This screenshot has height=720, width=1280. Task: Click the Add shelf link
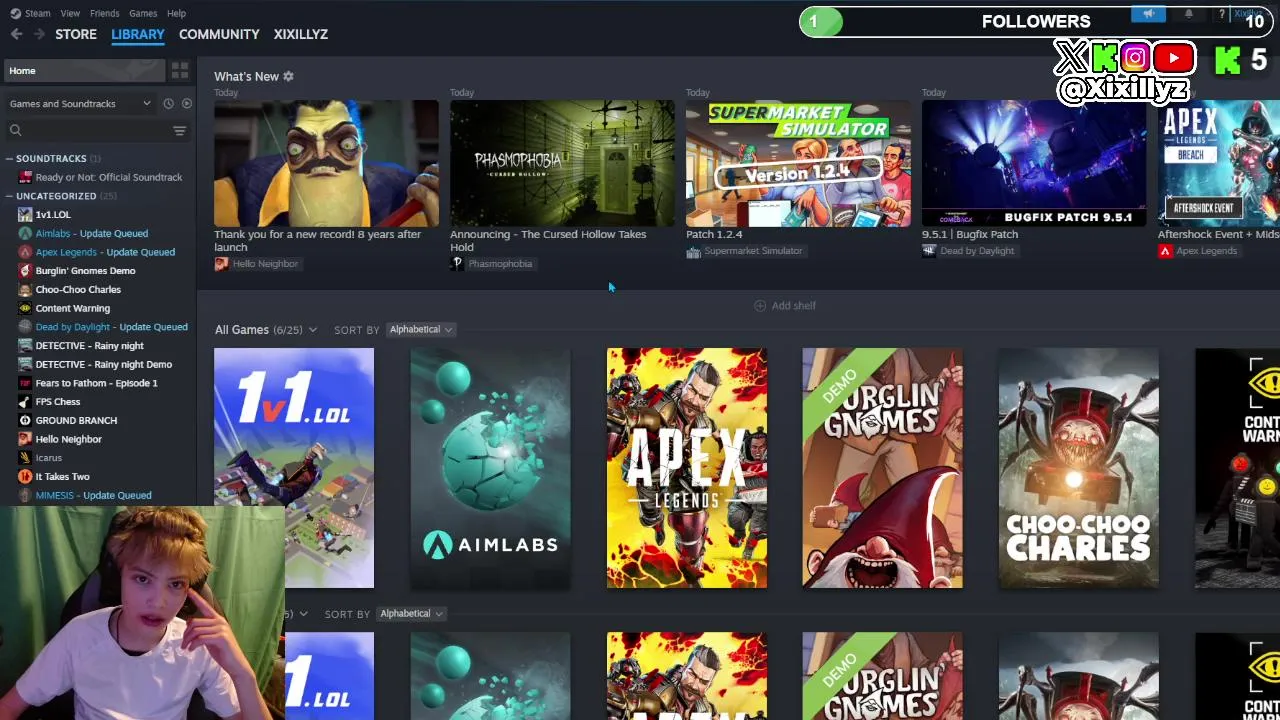tap(785, 306)
